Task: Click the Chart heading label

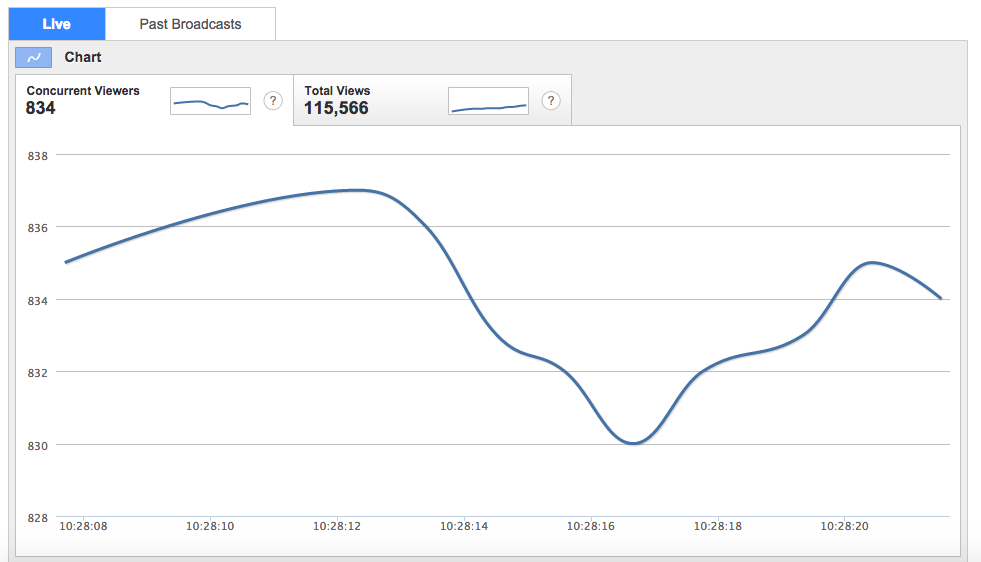Action: tap(83, 57)
